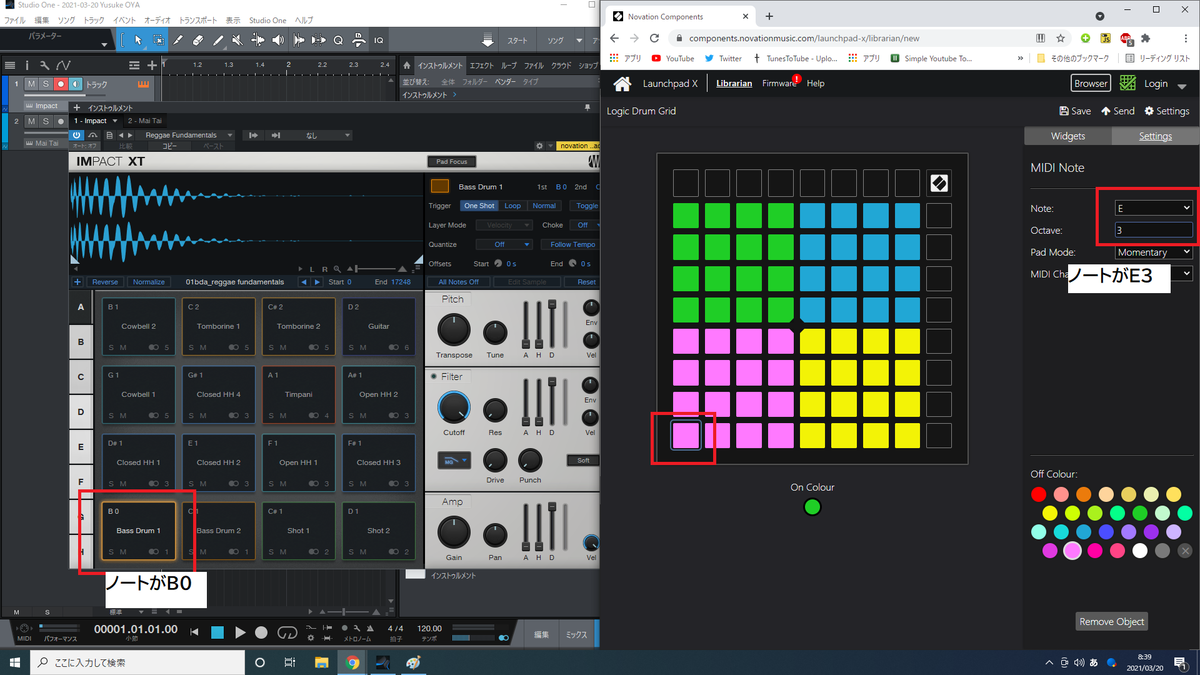Click the Q quantize icon in the toolbar
The height and width of the screenshot is (675, 1200).
[x=338, y=40]
